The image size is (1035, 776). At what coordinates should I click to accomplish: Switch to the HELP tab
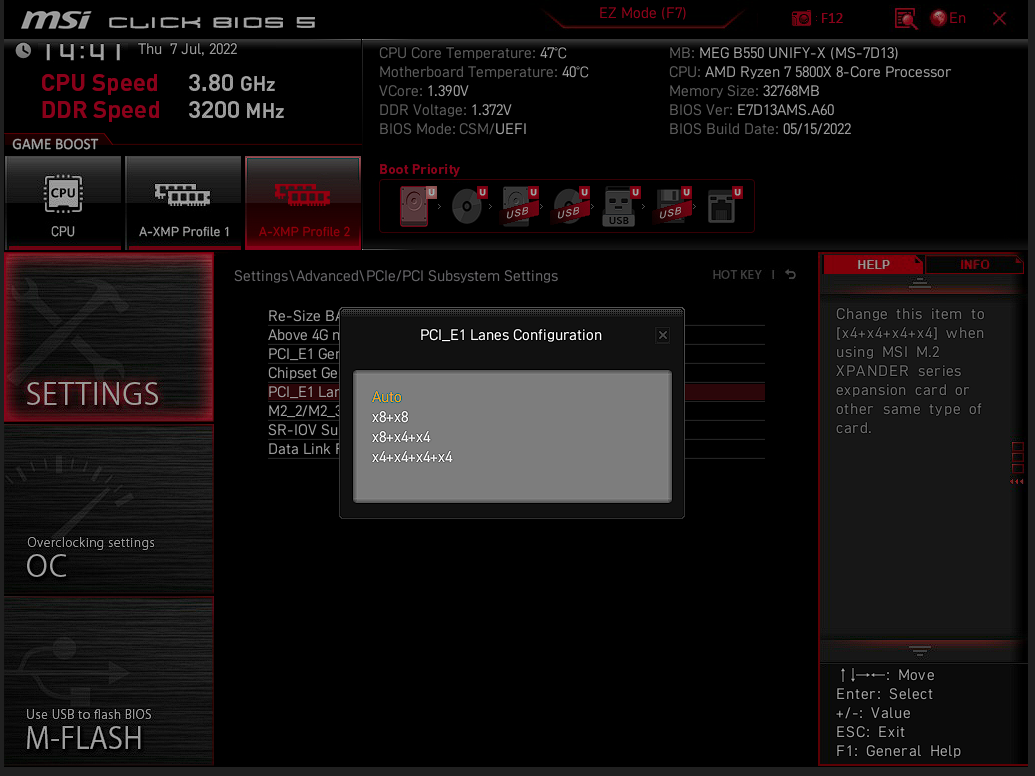click(873, 265)
